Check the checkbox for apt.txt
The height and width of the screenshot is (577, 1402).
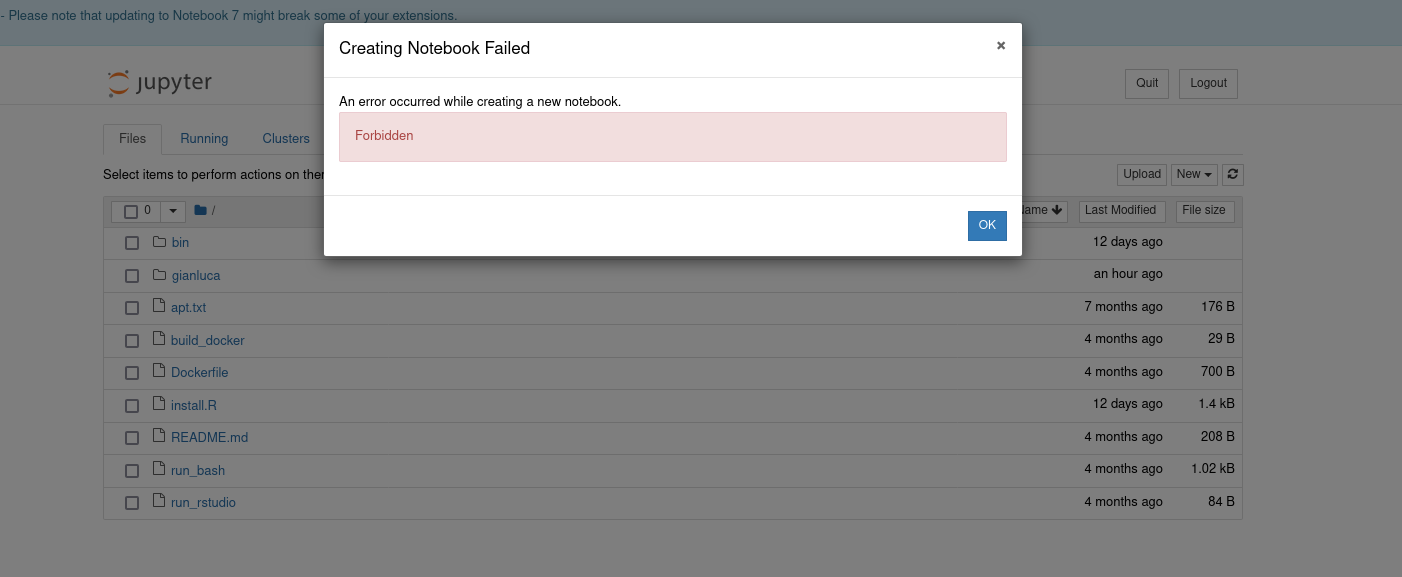pyautogui.click(x=131, y=307)
